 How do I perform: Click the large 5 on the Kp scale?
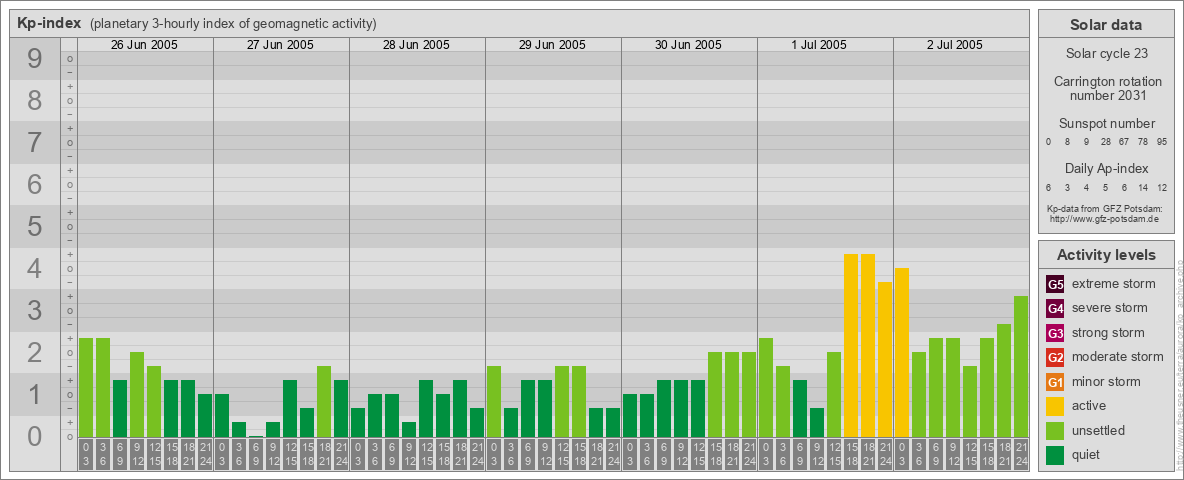tap(34, 226)
